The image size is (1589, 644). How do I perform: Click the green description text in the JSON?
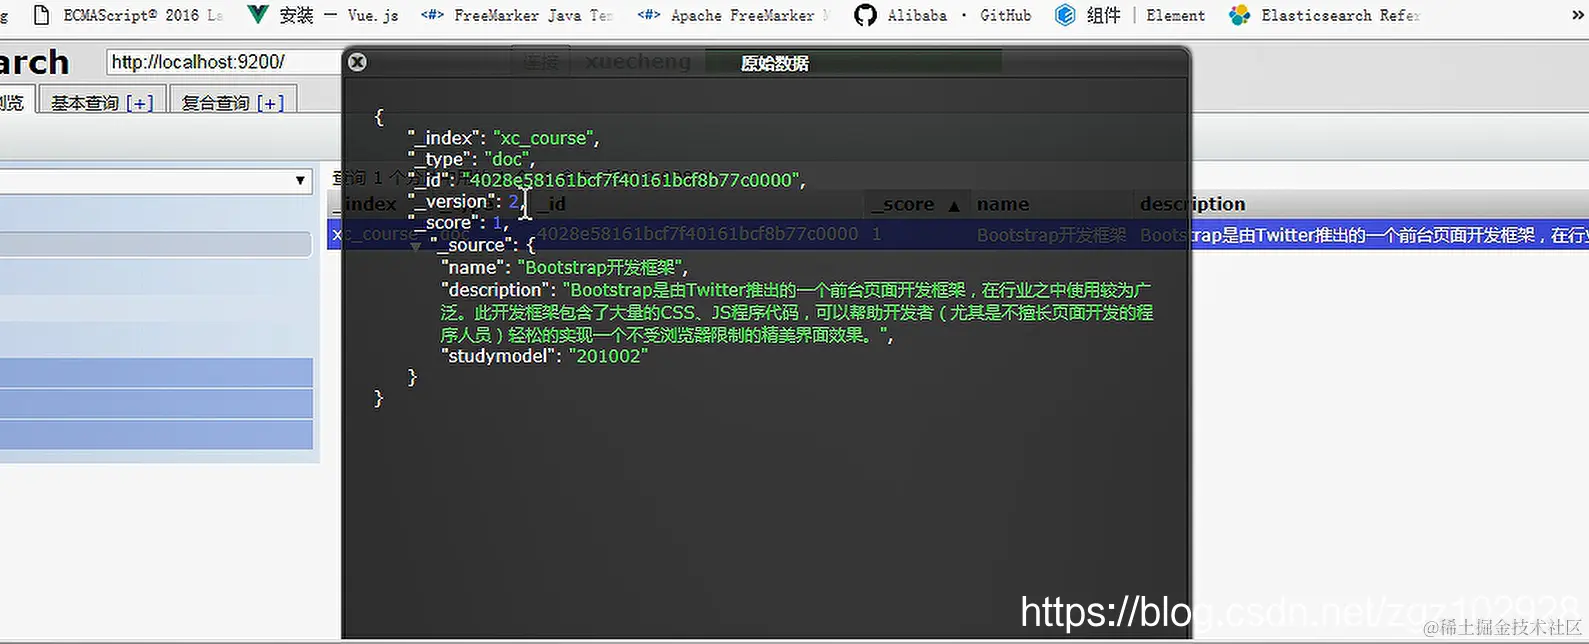pyautogui.click(x=797, y=312)
